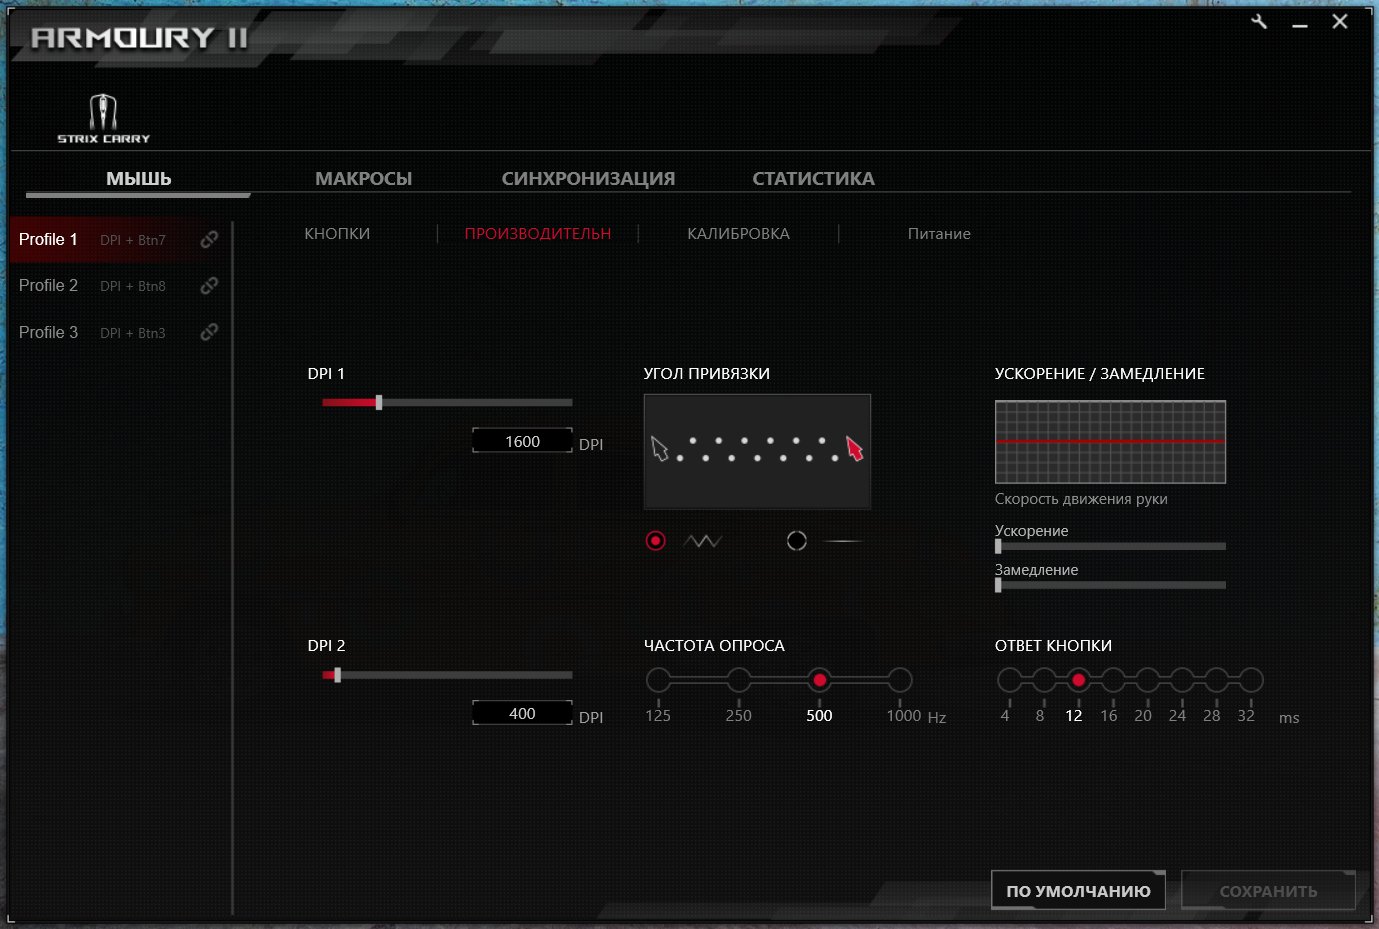Image resolution: width=1379 pixels, height=929 pixels.
Task: Click the DPI 1 slider handle
Action: coord(379,402)
